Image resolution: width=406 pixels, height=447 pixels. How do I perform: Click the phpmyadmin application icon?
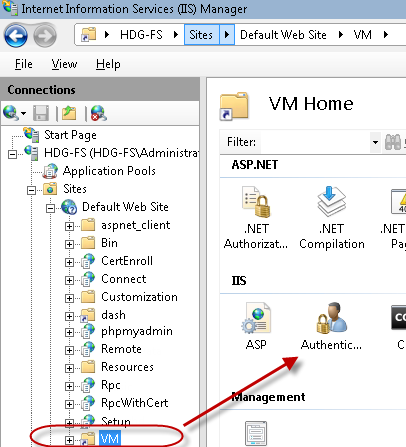click(x=88, y=331)
